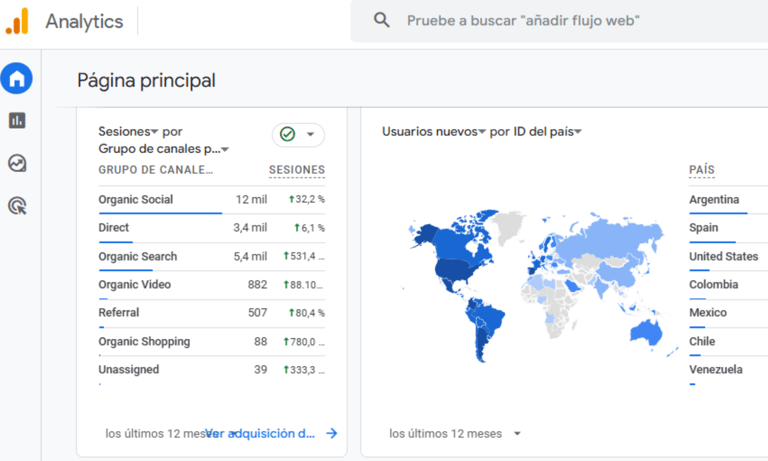Click the 6,1 % change value

coord(309,228)
